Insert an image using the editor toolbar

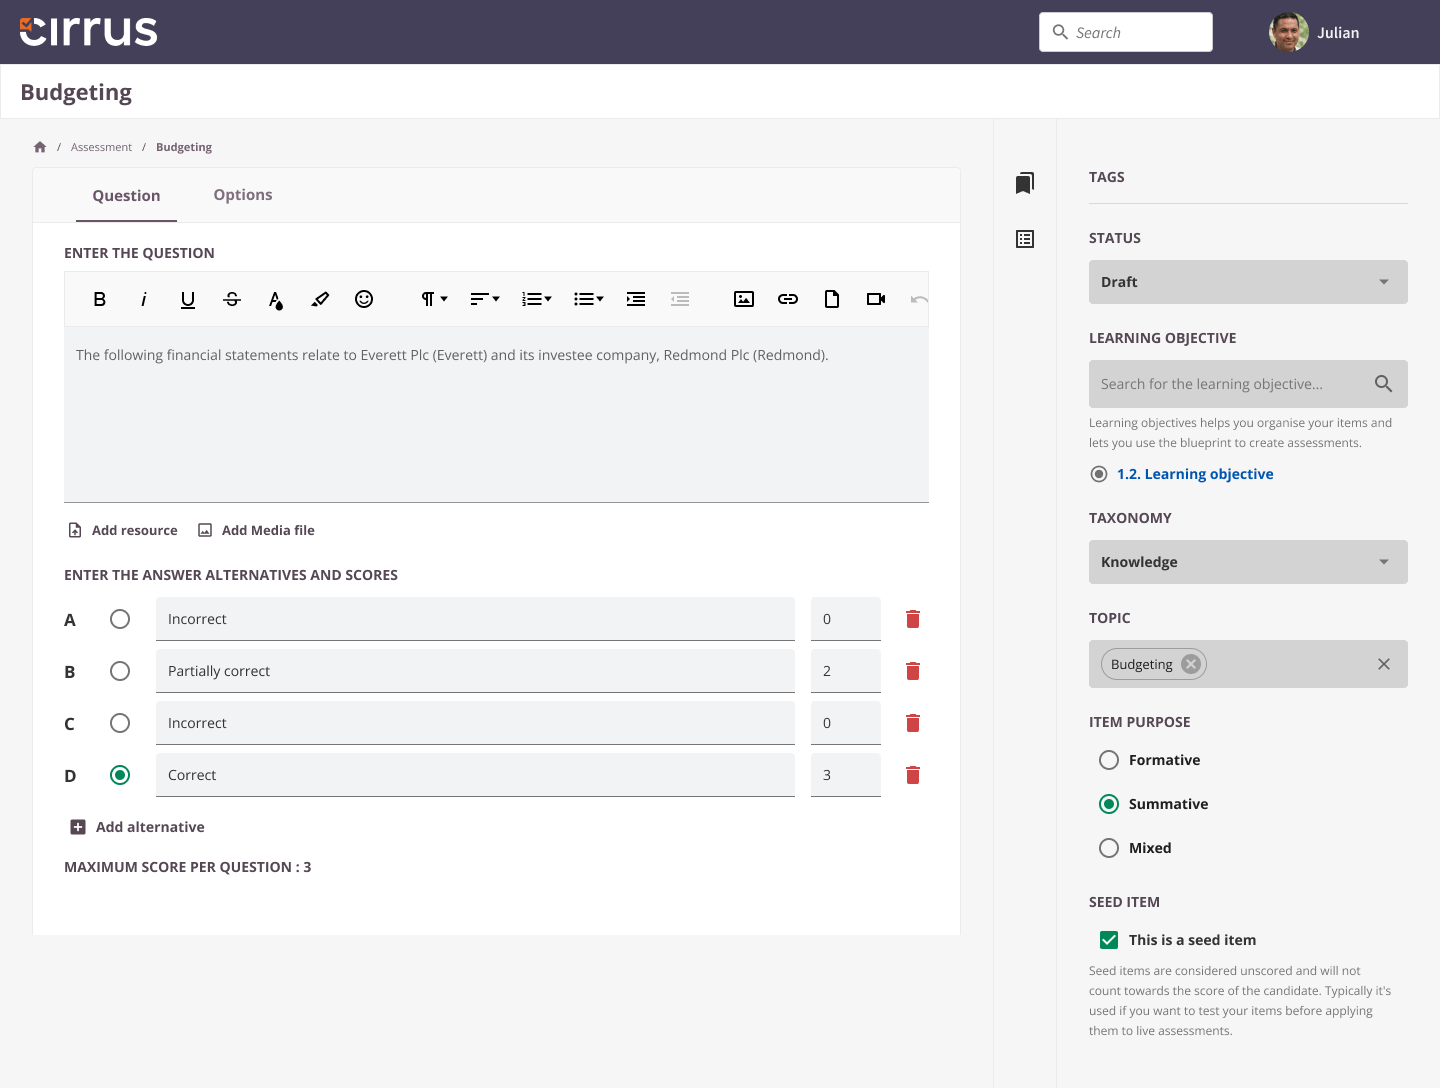tap(744, 299)
